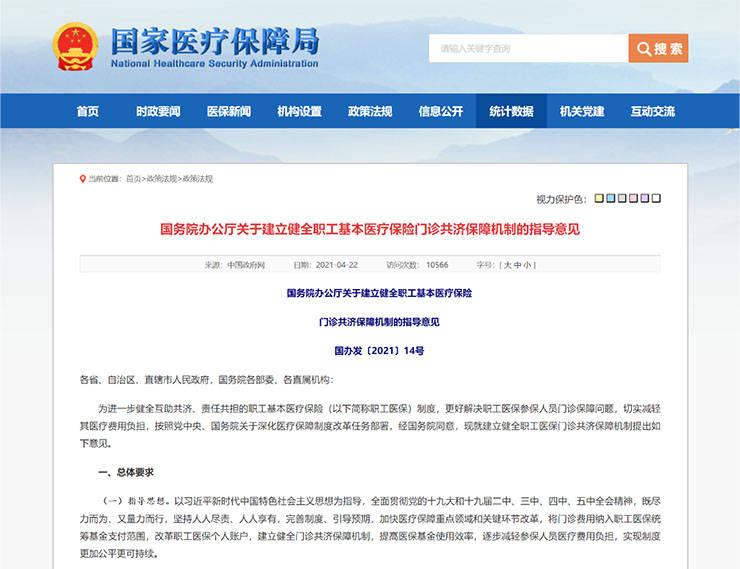Select the purple eye-protection color swatch
Screen dimensions: 740x569
click(x=645, y=198)
